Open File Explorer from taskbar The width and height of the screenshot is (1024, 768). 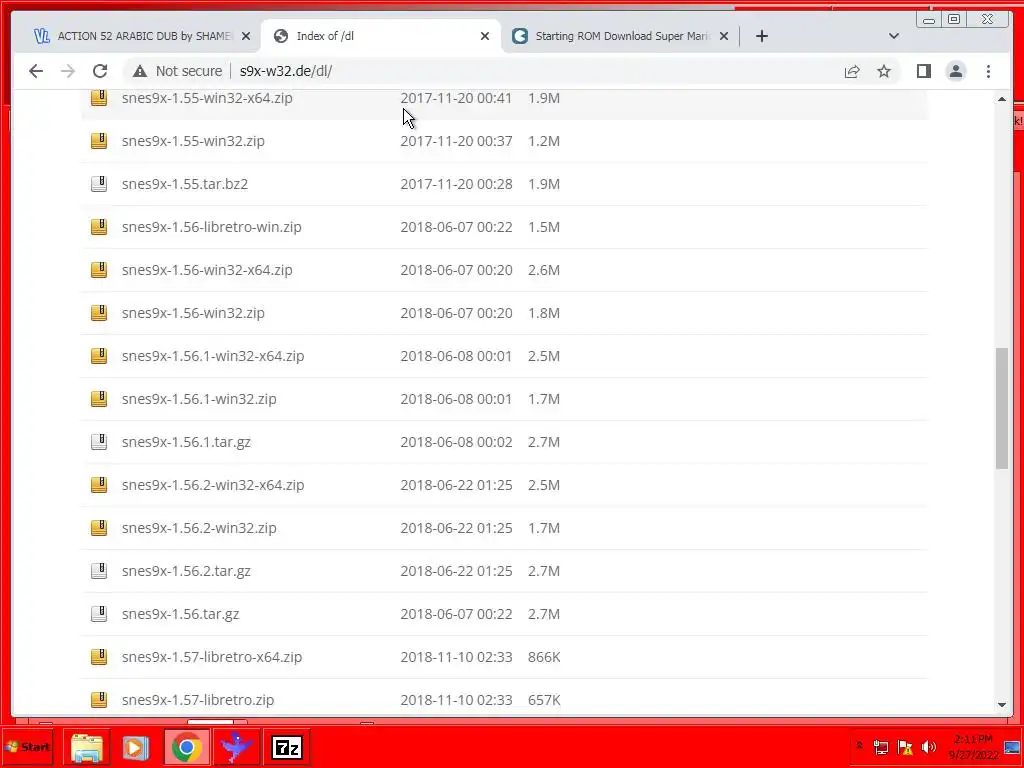87,748
